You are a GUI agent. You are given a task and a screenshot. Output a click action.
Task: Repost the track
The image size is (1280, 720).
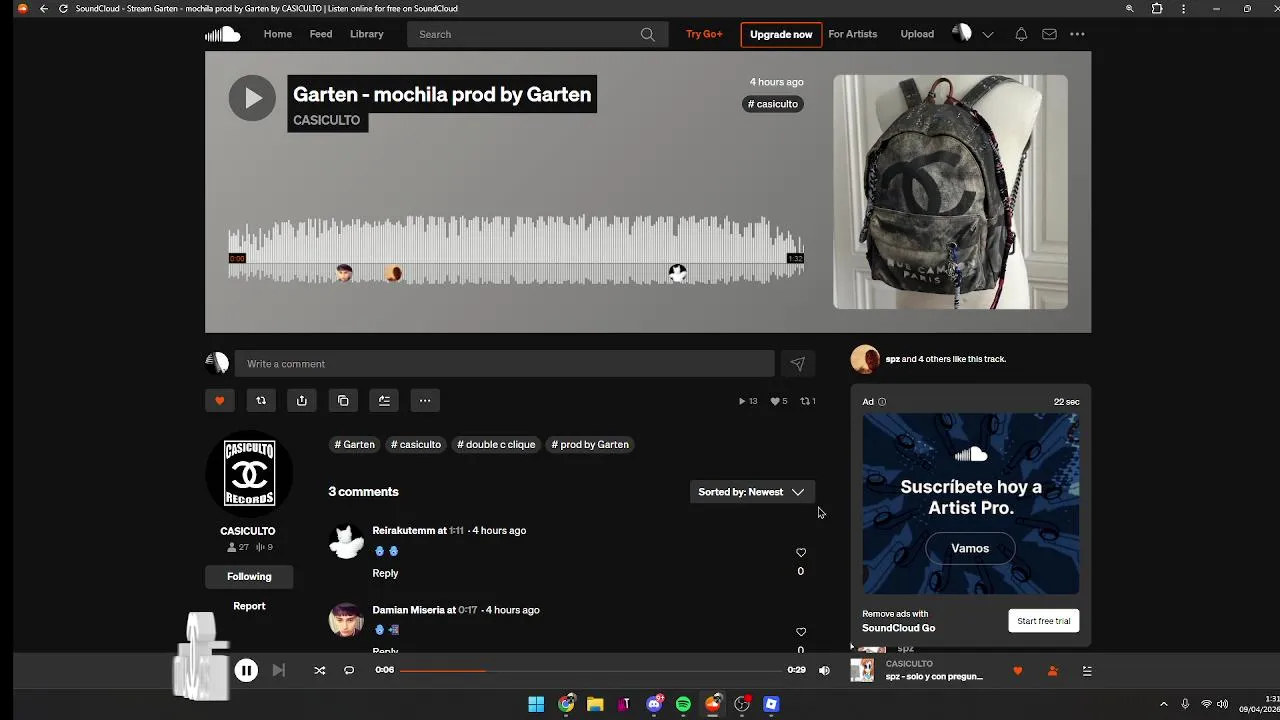pyautogui.click(x=261, y=401)
